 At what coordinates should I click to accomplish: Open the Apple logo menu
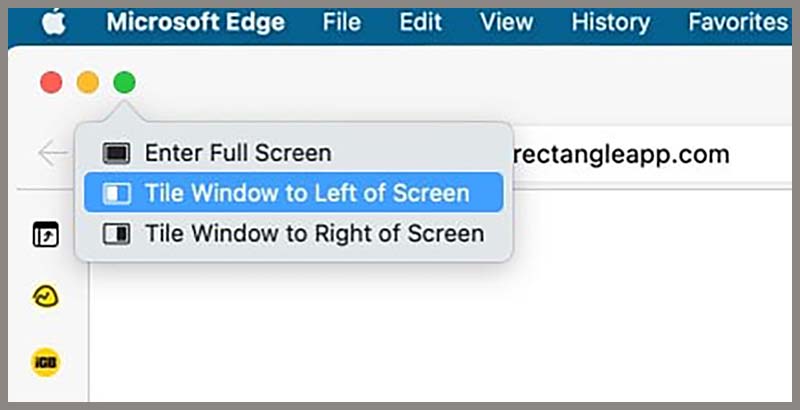53,23
